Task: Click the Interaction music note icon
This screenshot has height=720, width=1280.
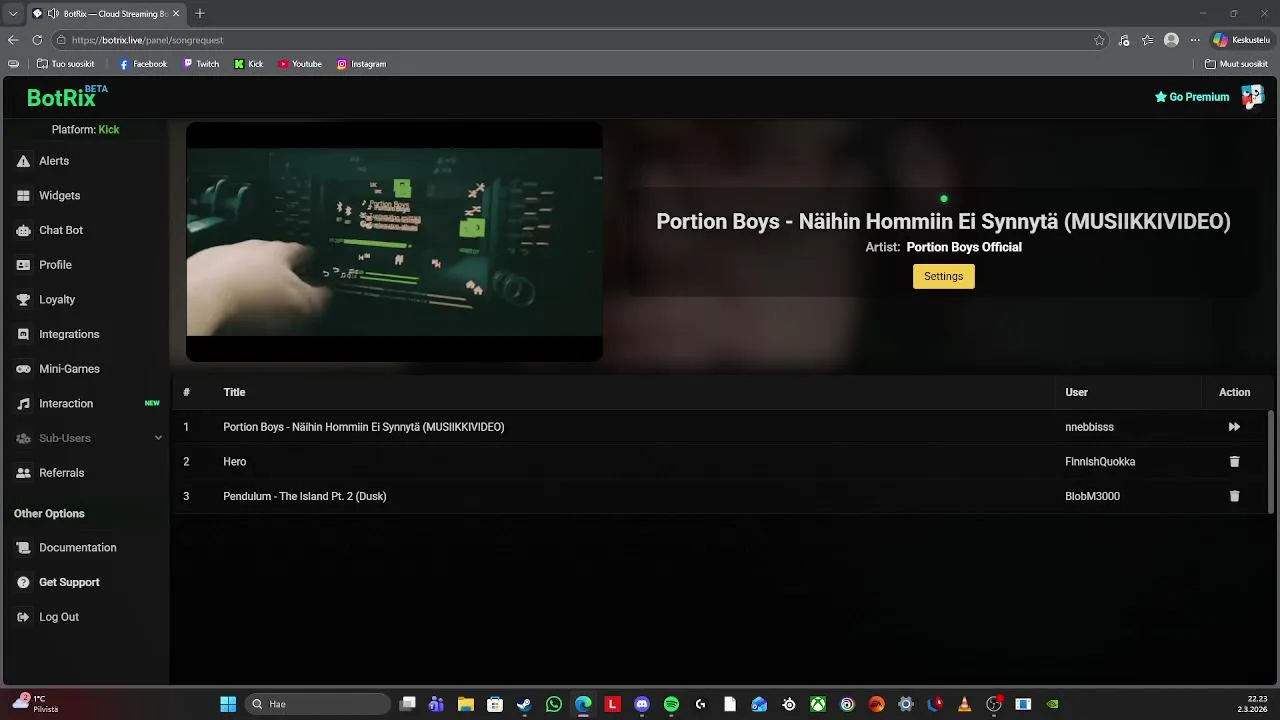Action: tap(23, 404)
